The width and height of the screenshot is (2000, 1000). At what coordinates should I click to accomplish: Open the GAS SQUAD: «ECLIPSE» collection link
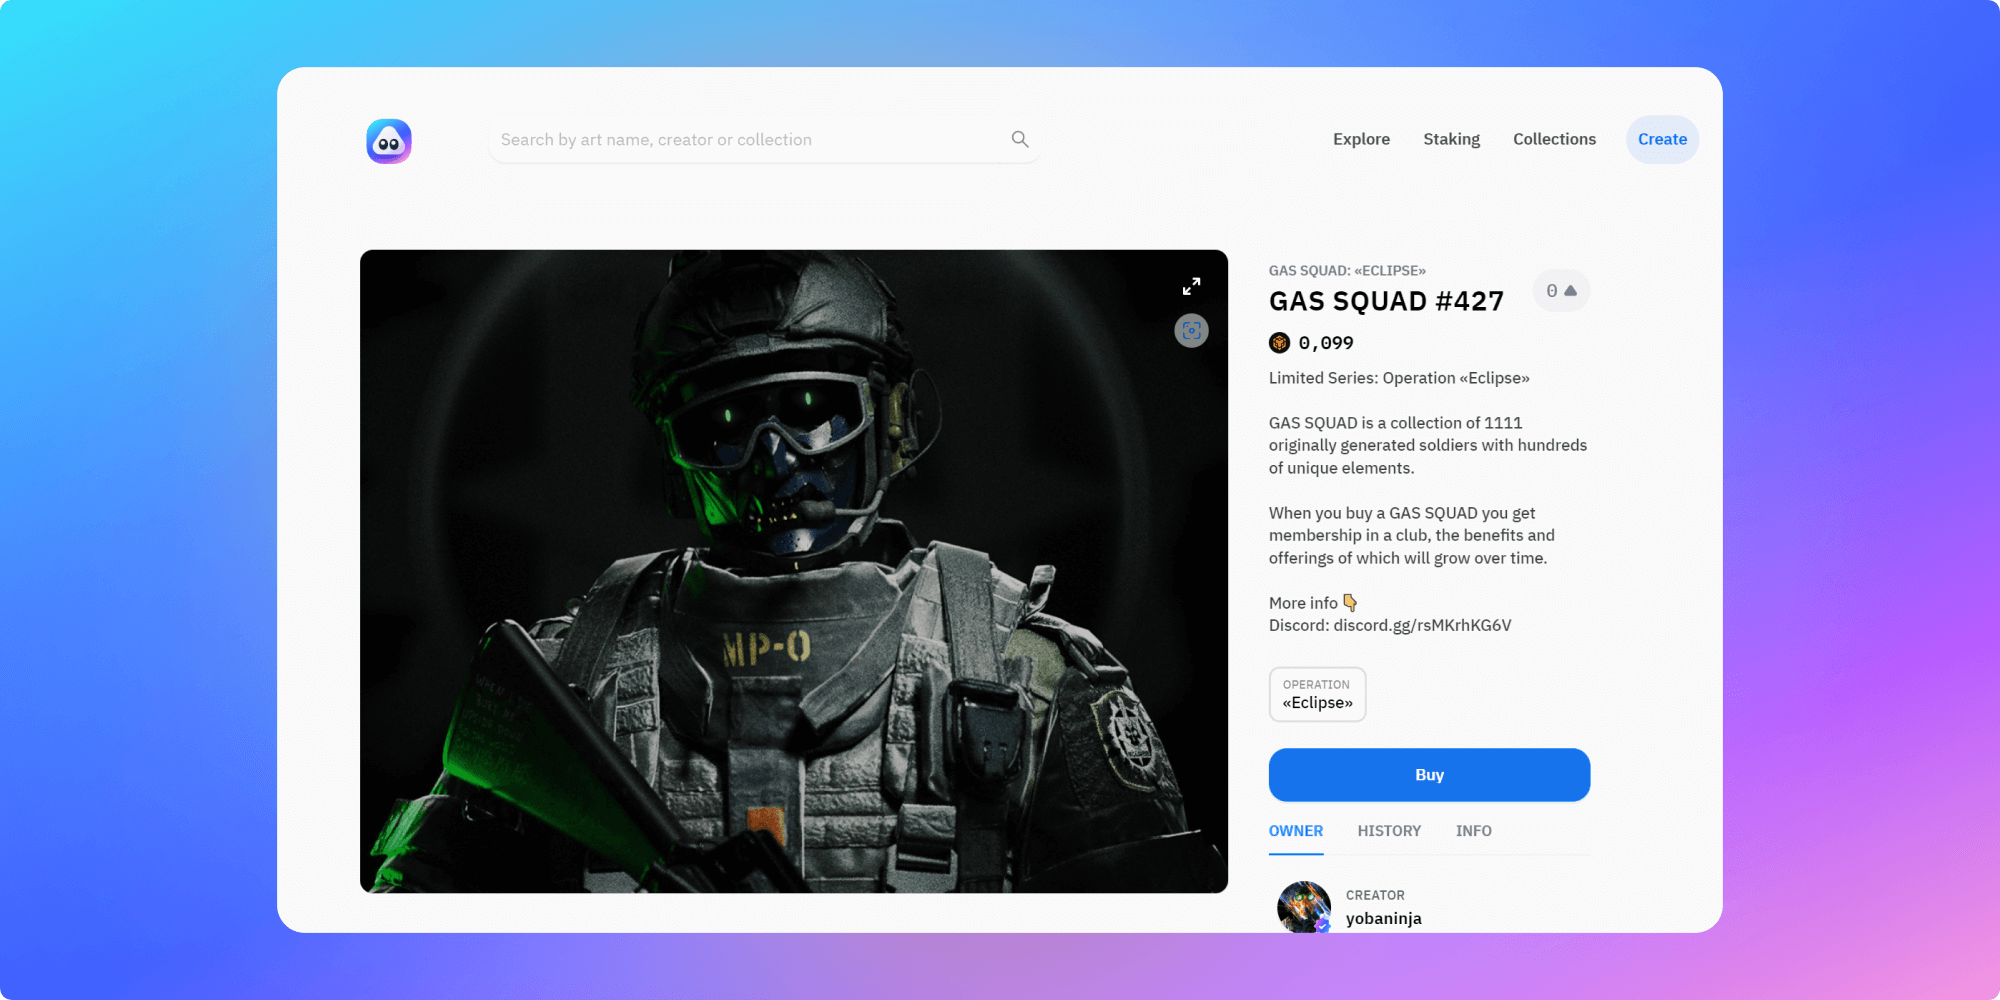[x=1347, y=271]
